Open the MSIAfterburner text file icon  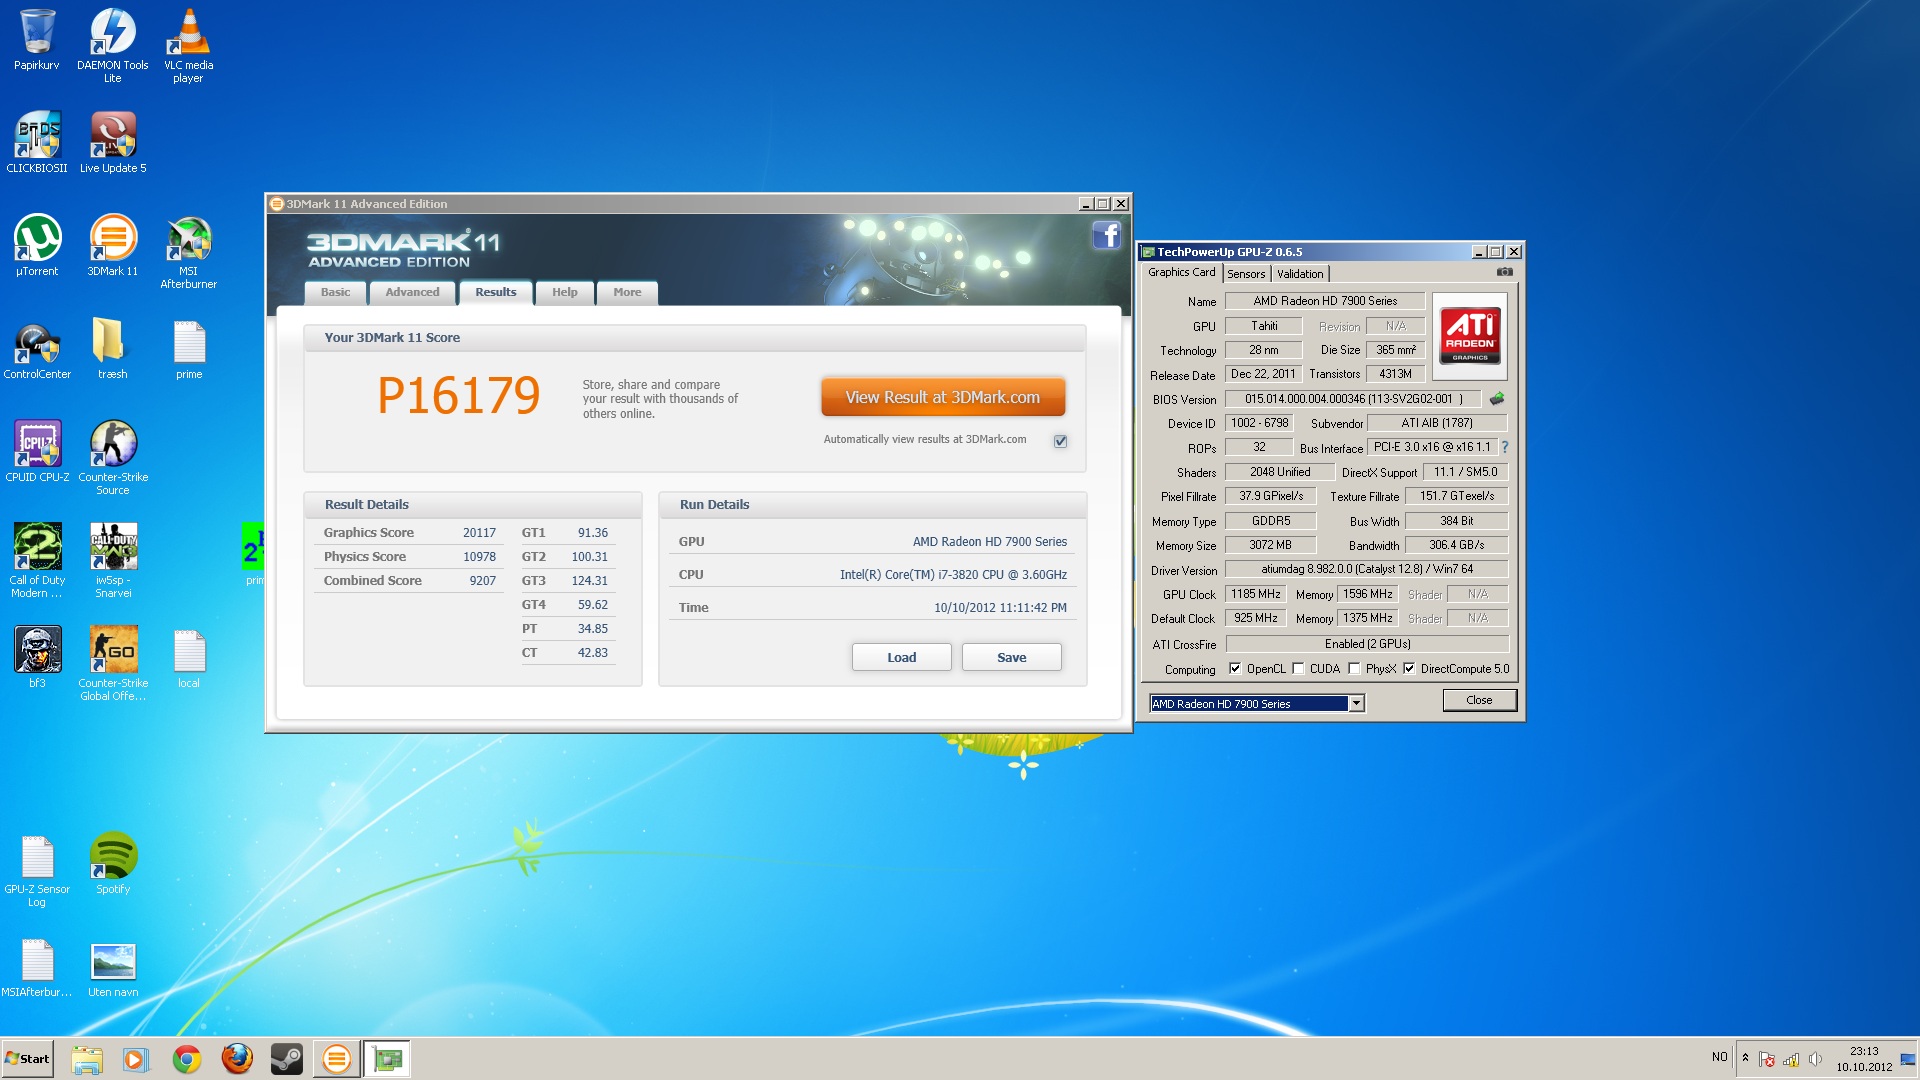[37, 967]
